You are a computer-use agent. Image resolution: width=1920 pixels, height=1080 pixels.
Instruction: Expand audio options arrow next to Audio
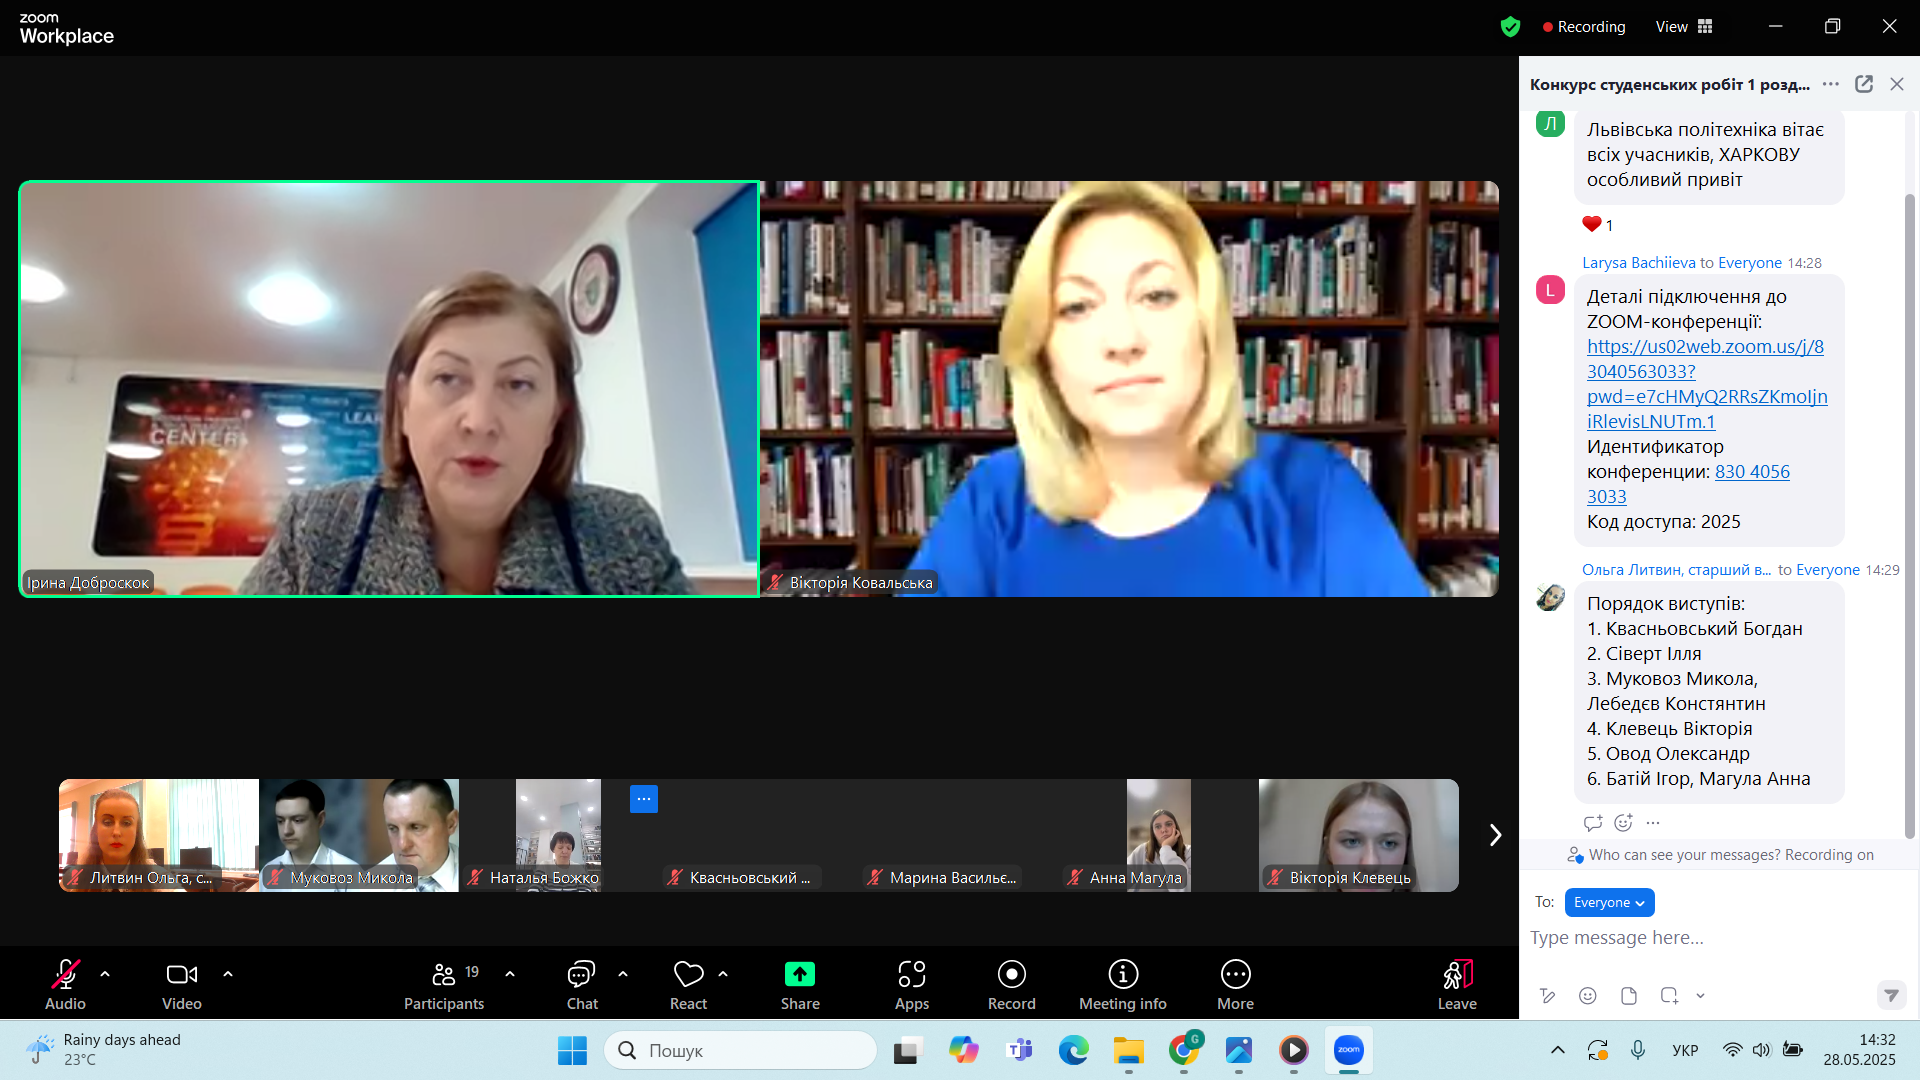[x=105, y=974]
